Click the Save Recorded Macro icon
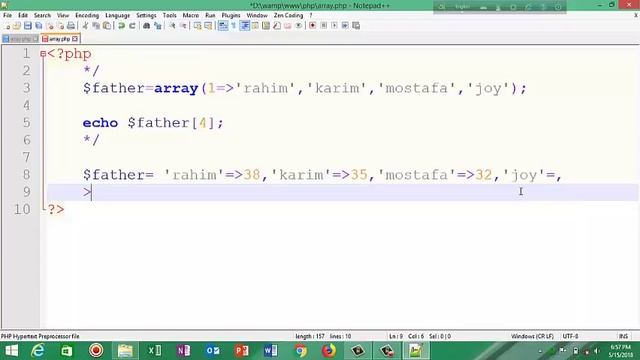Screen dimensions: 640x360 (x=356, y=26)
